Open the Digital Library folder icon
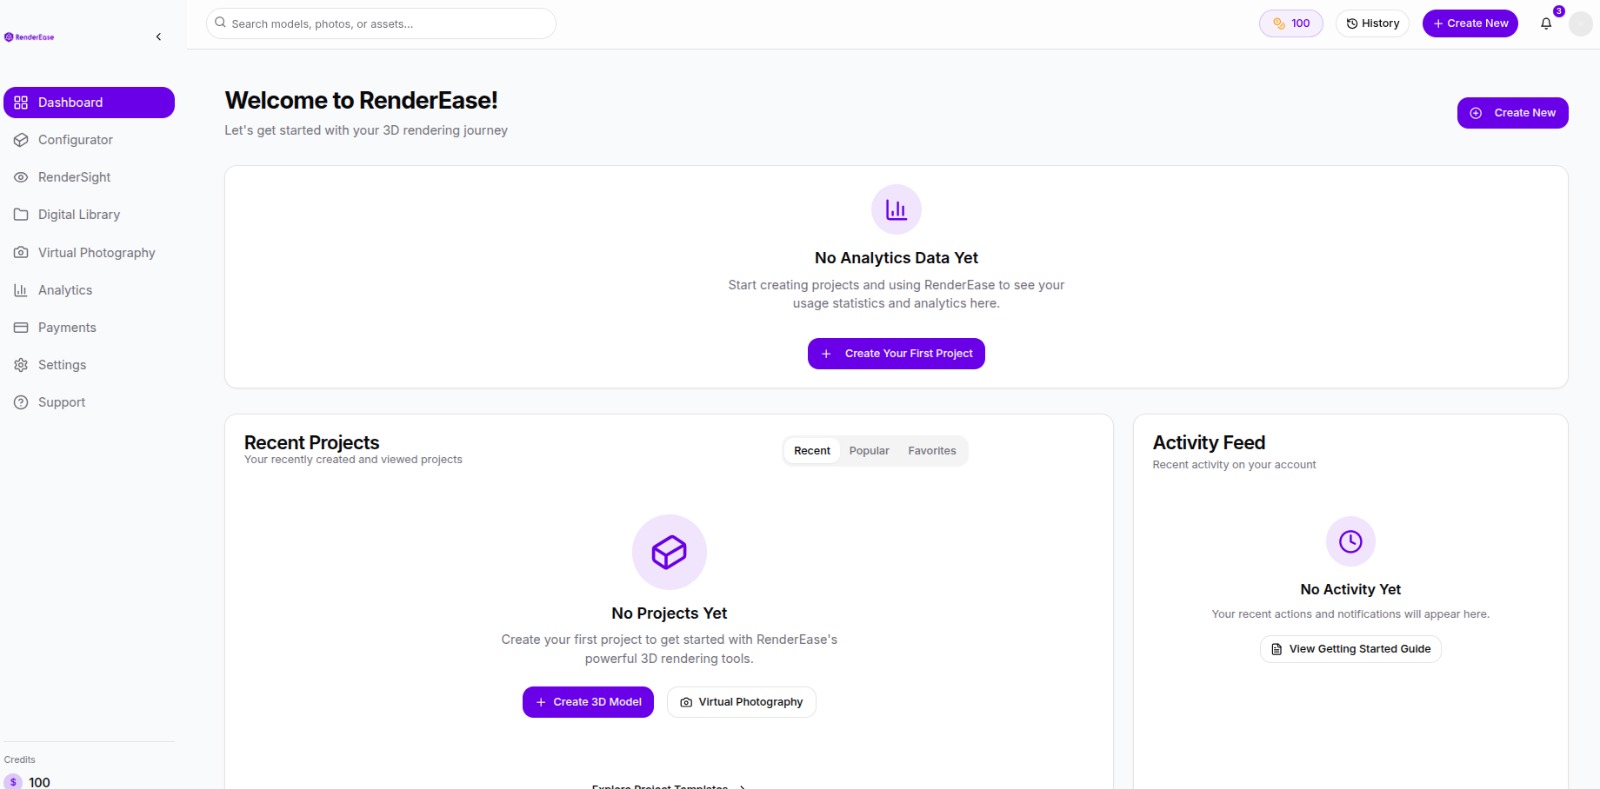Image resolution: width=1600 pixels, height=789 pixels. click(x=21, y=215)
